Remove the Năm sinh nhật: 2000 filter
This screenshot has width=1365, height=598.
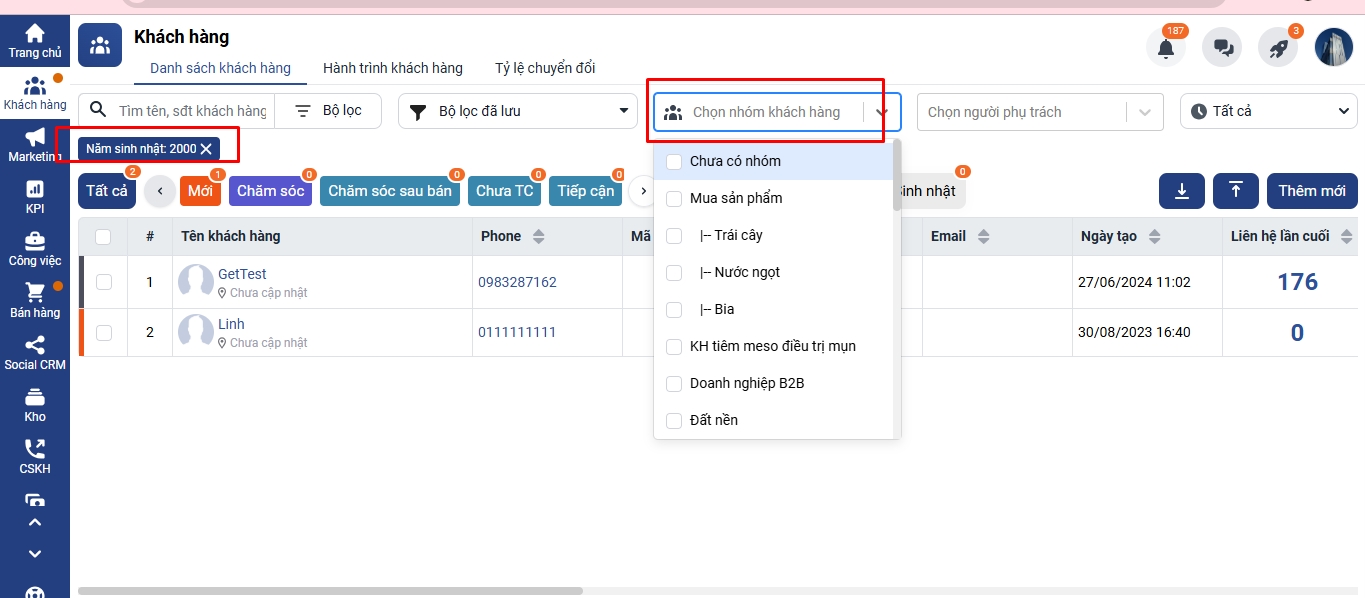[x=206, y=149]
